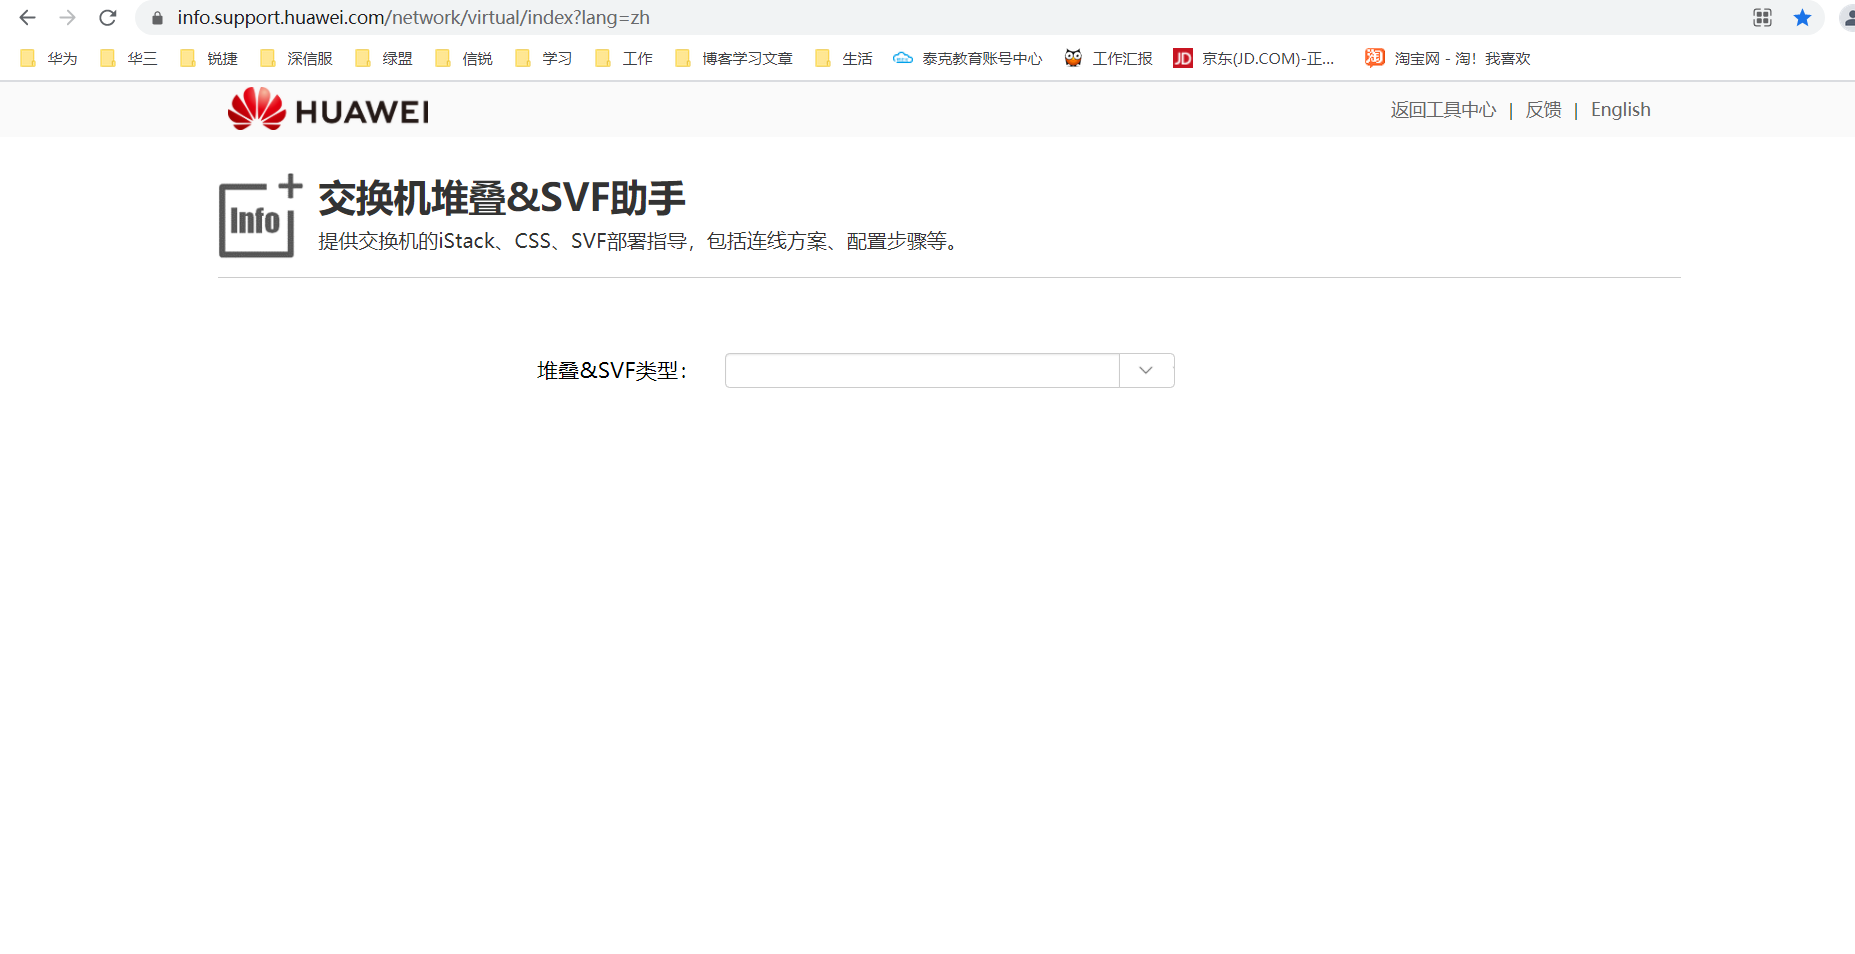Open the 华为 bookmarks folder
This screenshot has width=1855, height=954.
[x=48, y=58]
